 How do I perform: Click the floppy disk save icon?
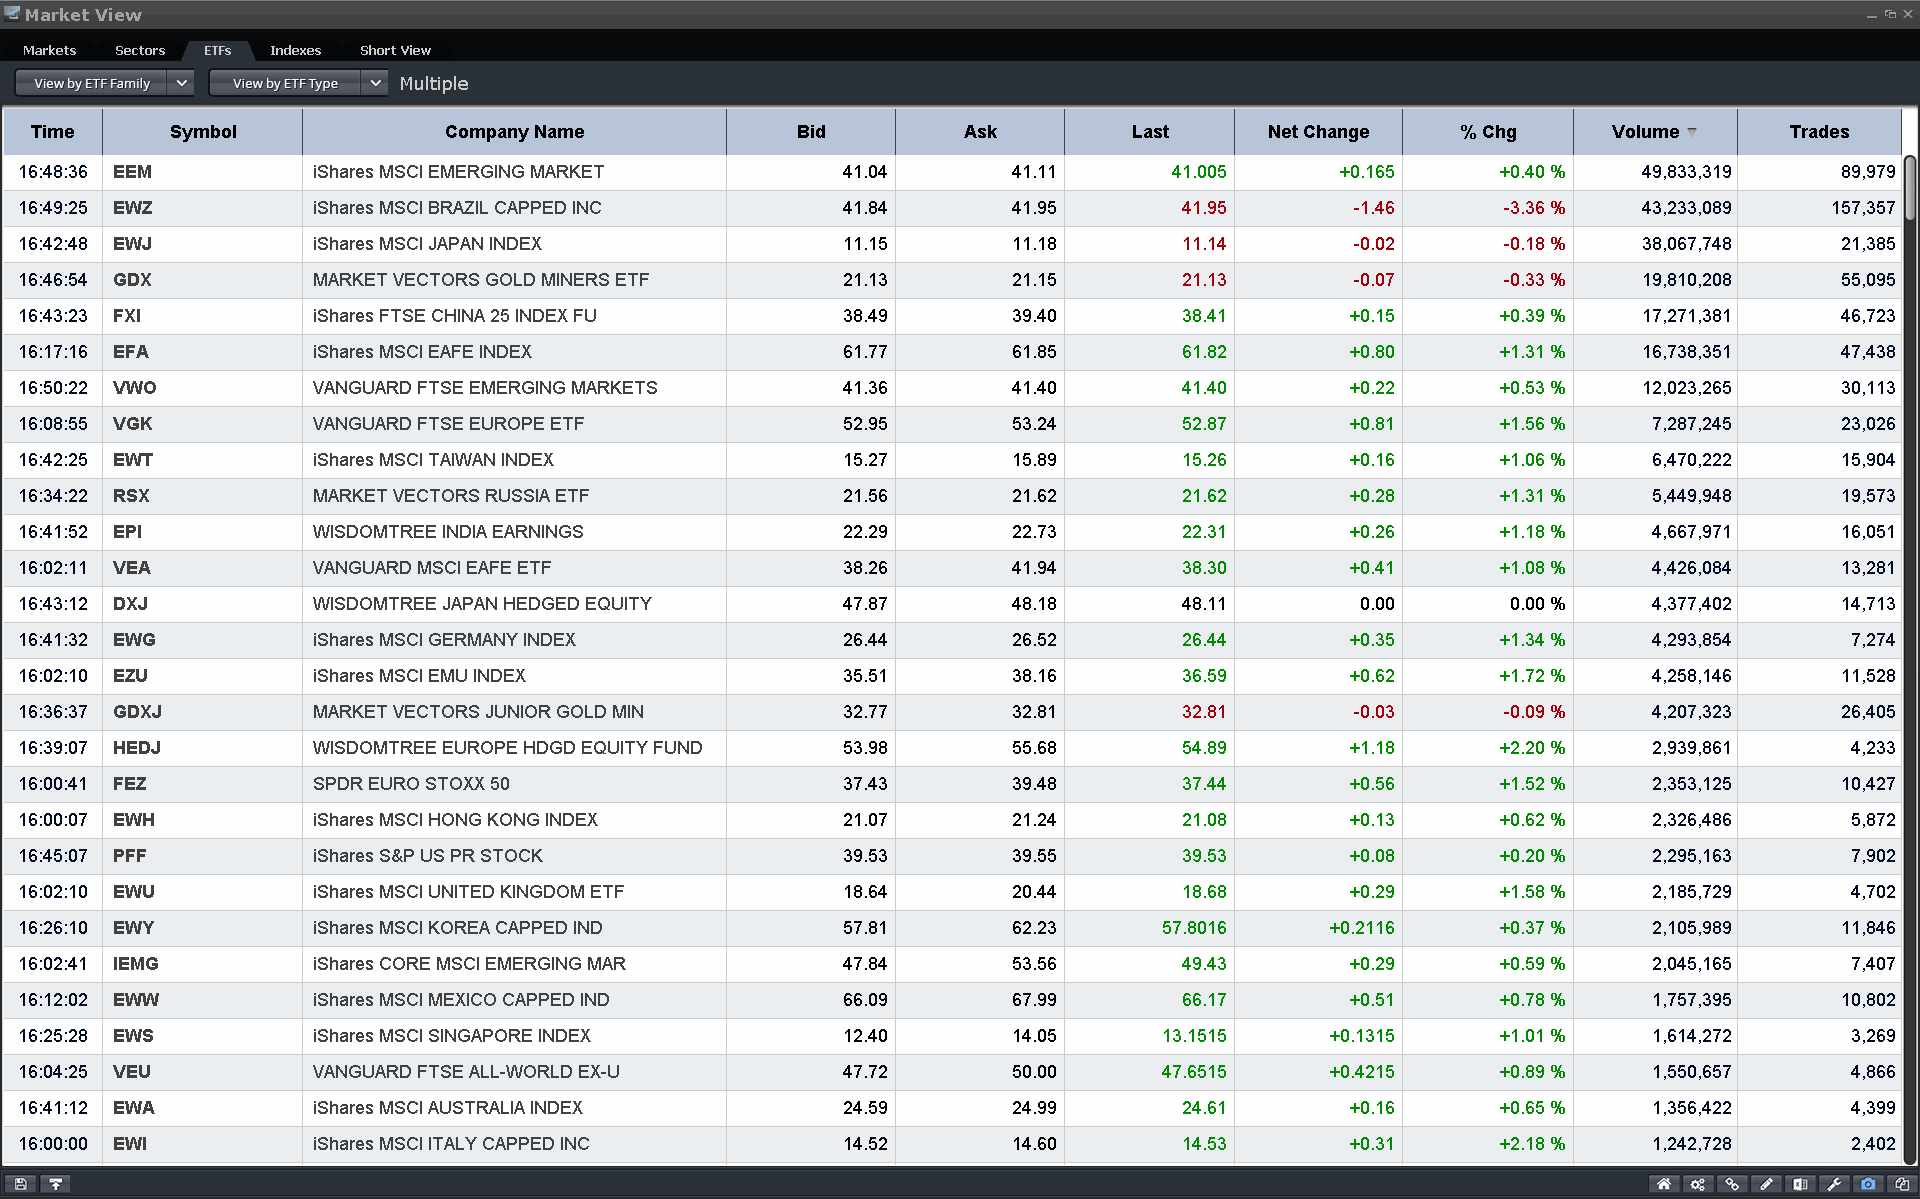click(x=21, y=1184)
